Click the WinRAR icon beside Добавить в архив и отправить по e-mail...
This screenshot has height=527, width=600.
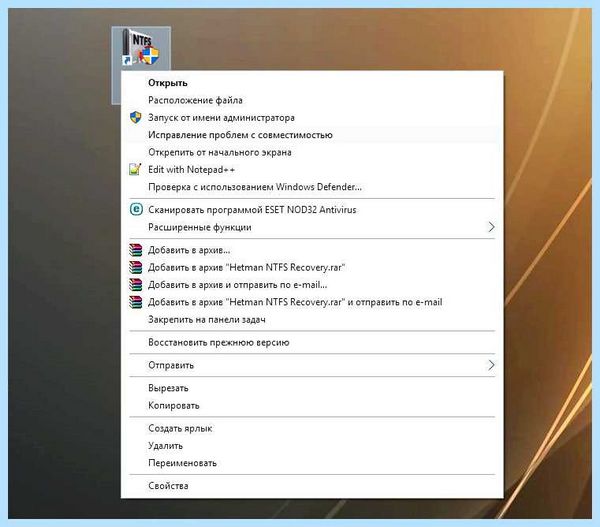[135, 285]
